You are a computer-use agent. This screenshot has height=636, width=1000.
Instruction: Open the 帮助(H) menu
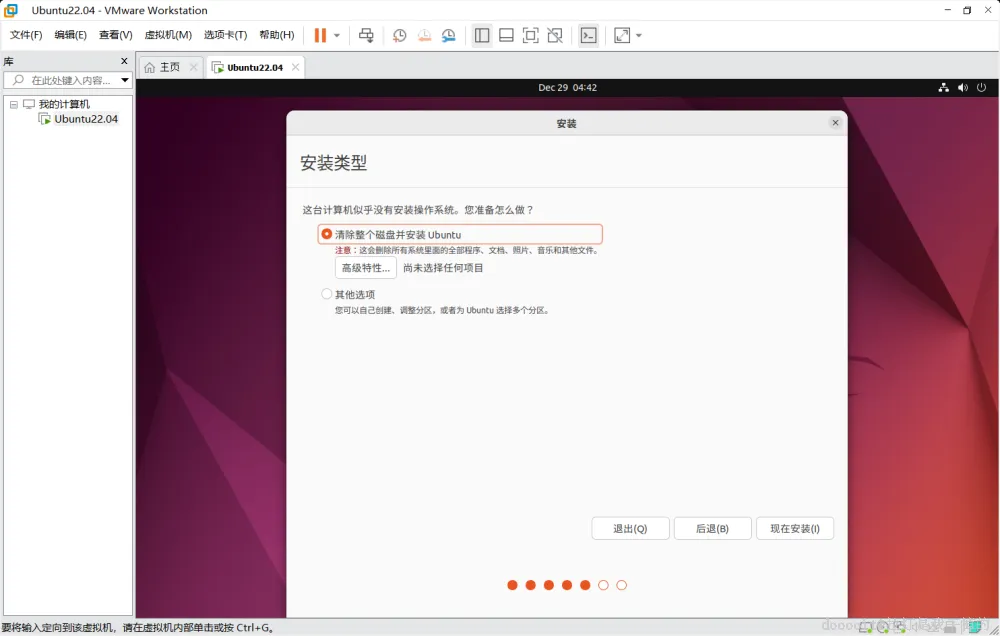pos(277,35)
